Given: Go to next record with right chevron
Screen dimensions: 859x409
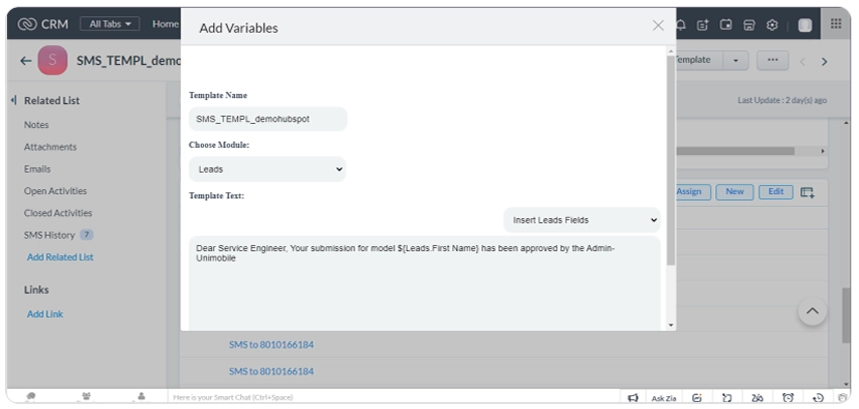Looking at the screenshot, I should [825, 61].
